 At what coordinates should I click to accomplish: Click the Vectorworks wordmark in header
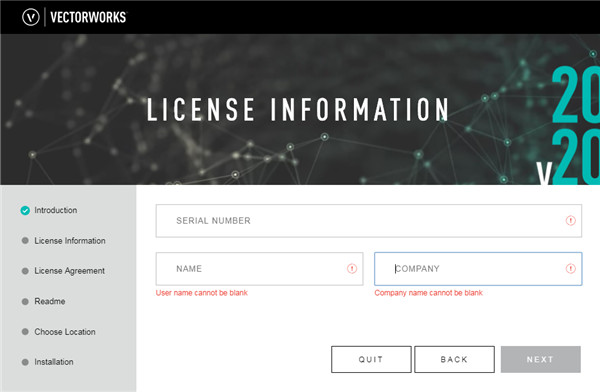(x=88, y=17)
